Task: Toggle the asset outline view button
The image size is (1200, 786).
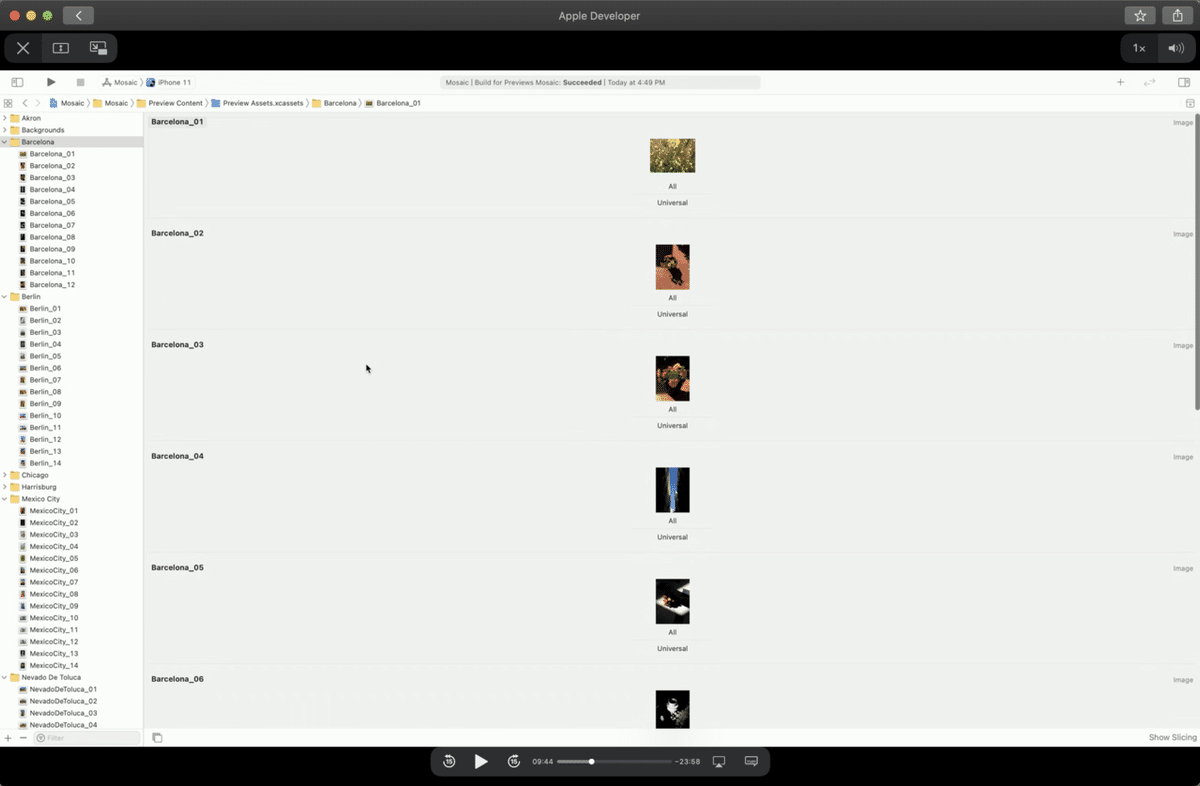Action: pos(157,738)
